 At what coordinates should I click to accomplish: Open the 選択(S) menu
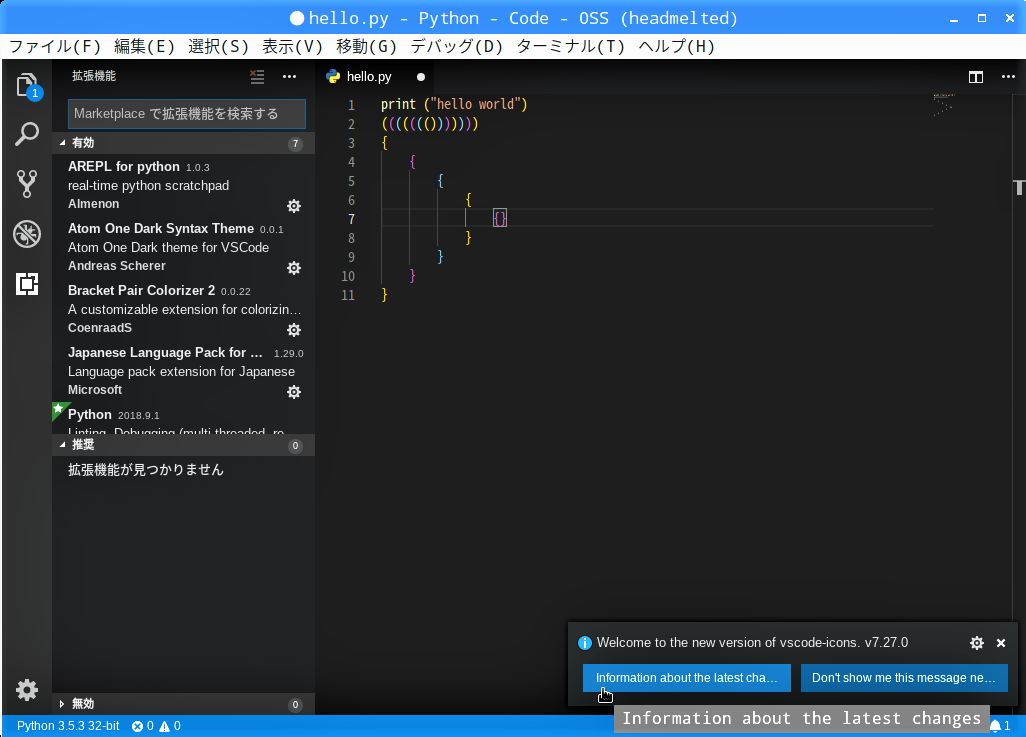(x=218, y=46)
